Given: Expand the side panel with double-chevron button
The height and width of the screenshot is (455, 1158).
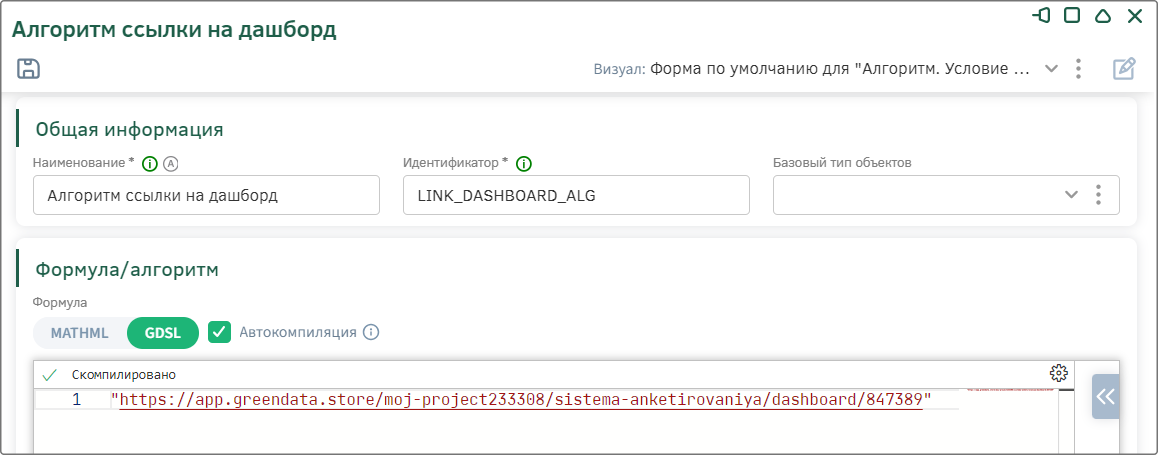Looking at the screenshot, I should 1106,397.
